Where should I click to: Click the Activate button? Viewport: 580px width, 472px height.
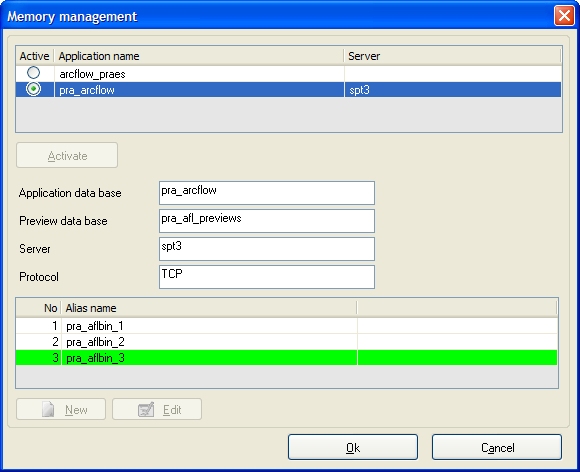67,155
